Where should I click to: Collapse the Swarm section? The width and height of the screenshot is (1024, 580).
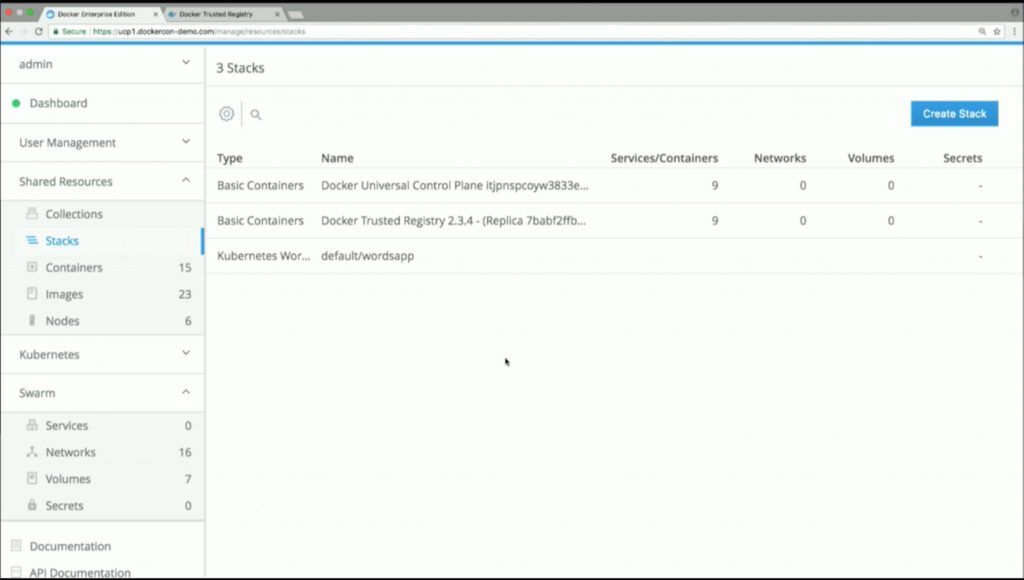coord(186,392)
